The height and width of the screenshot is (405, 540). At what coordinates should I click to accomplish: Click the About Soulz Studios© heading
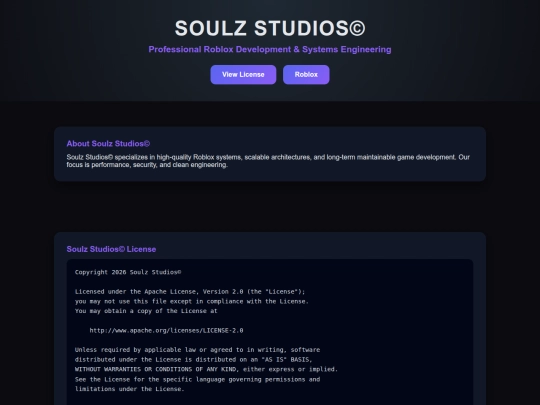pos(108,144)
